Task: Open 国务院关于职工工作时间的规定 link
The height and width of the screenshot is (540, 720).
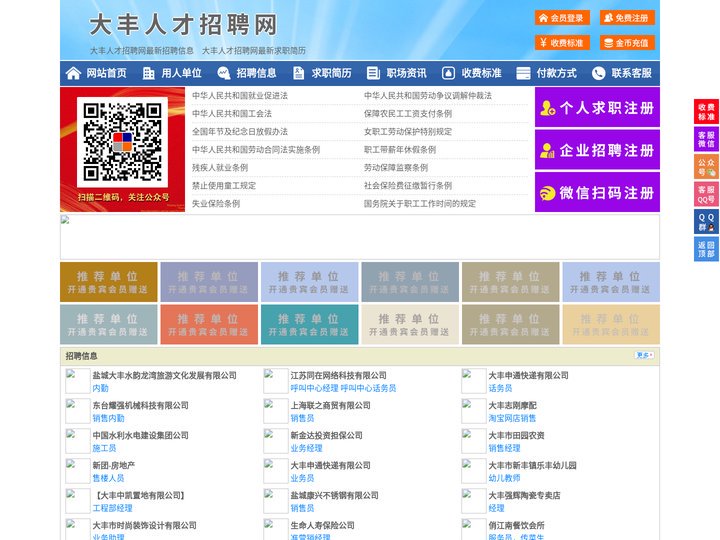Action: point(420,203)
